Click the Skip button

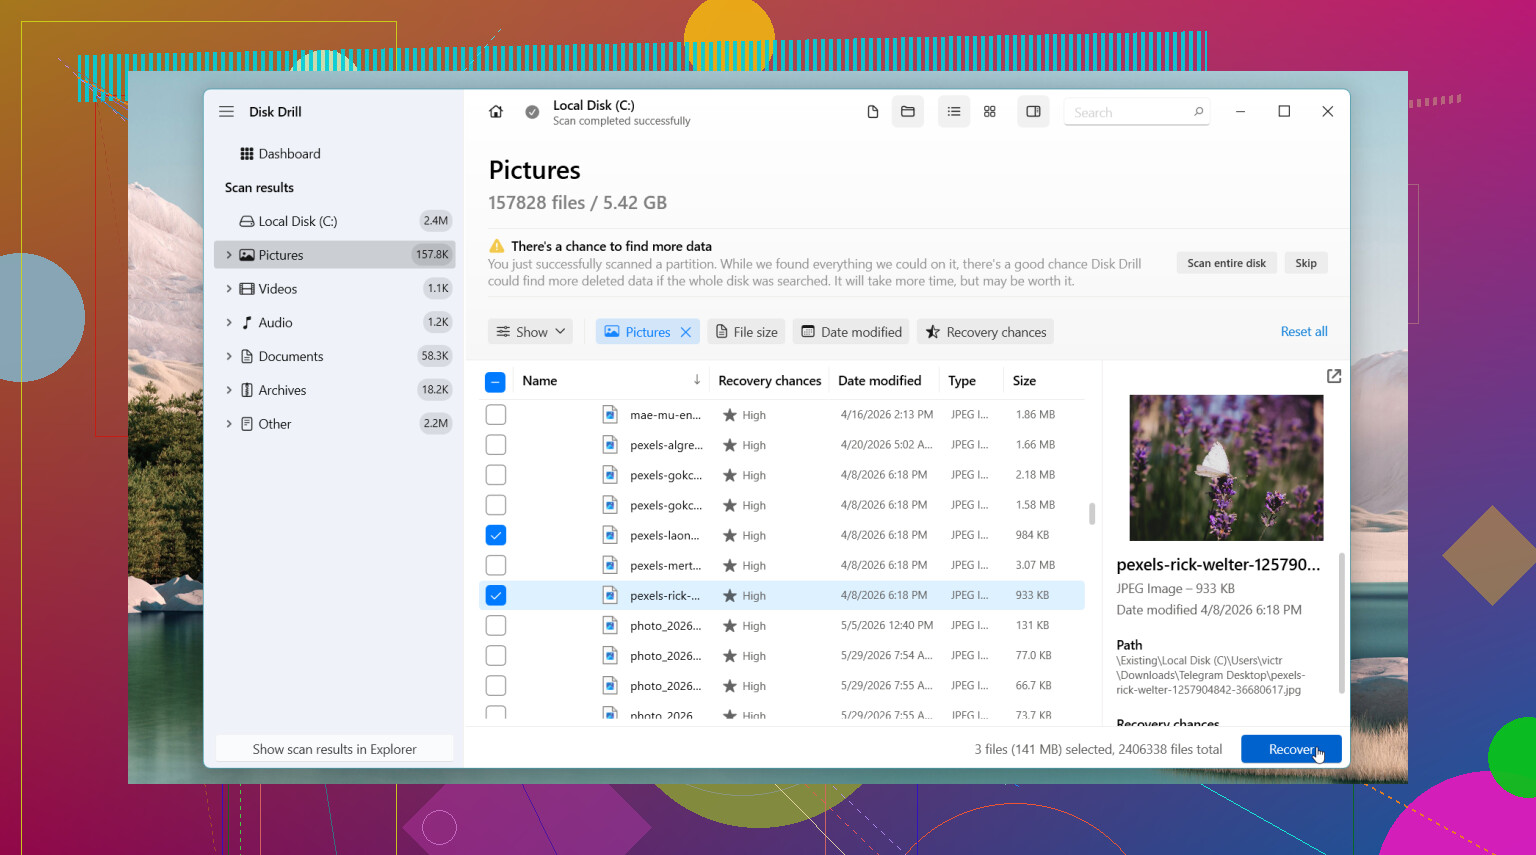click(1306, 263)
